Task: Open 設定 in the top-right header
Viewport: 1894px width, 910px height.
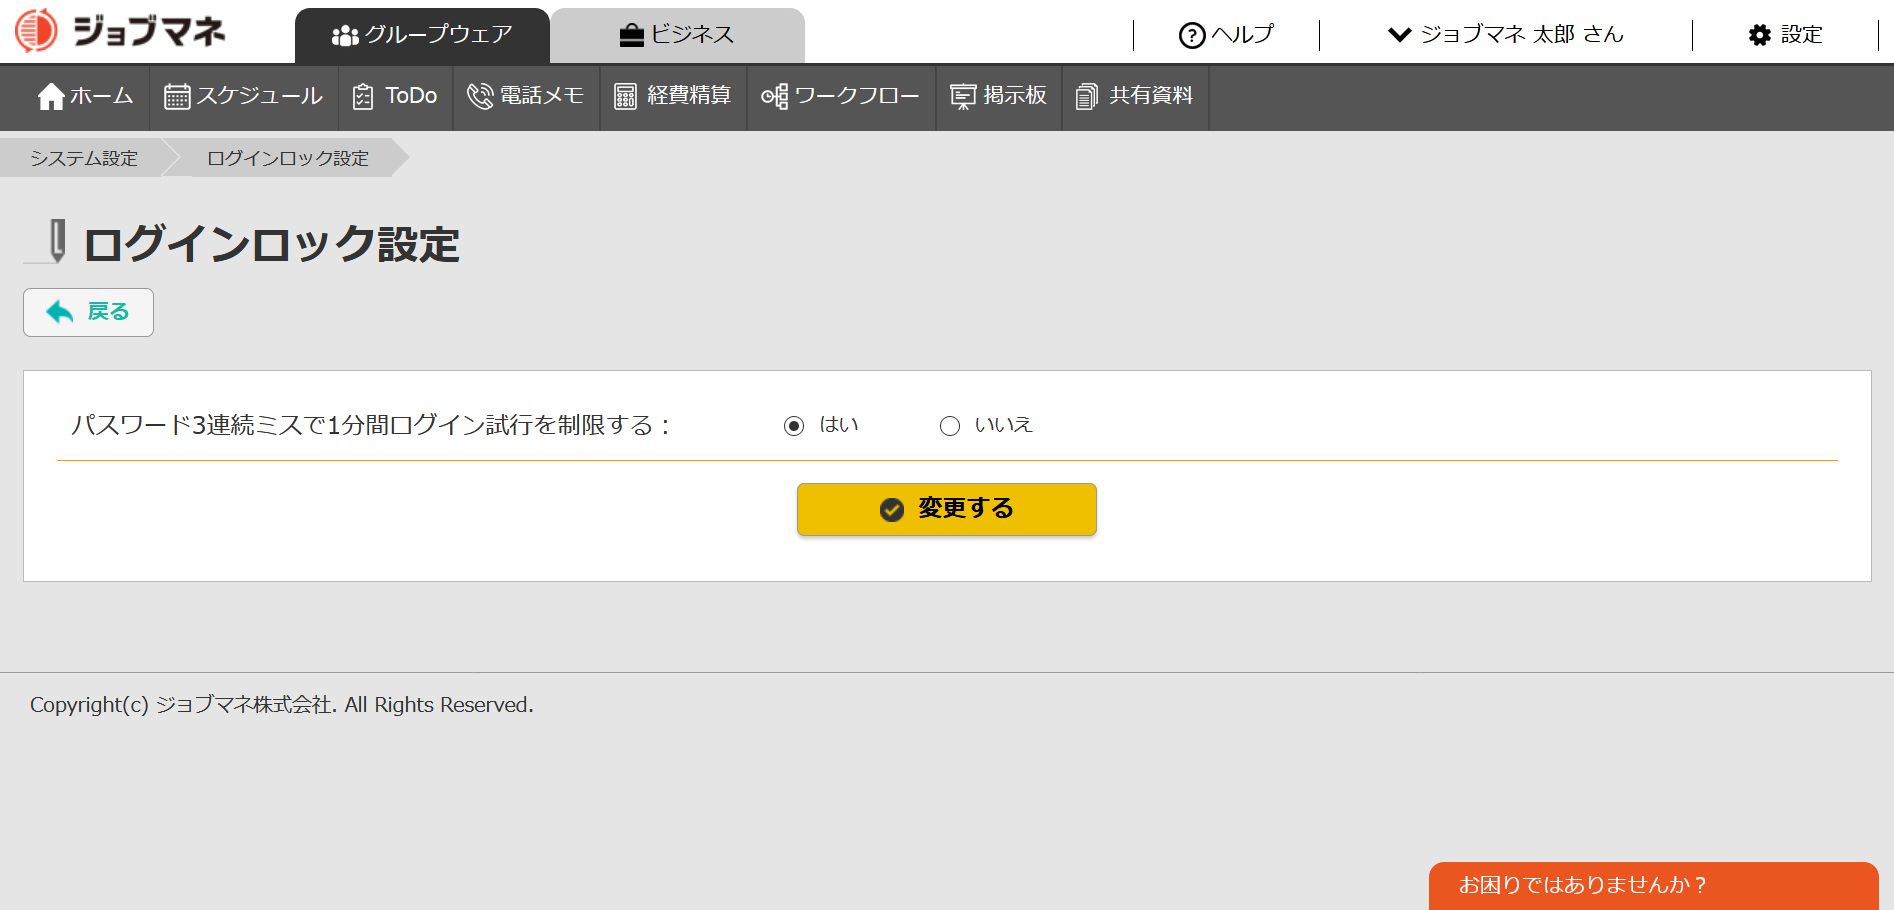Action: (1786, 35)
